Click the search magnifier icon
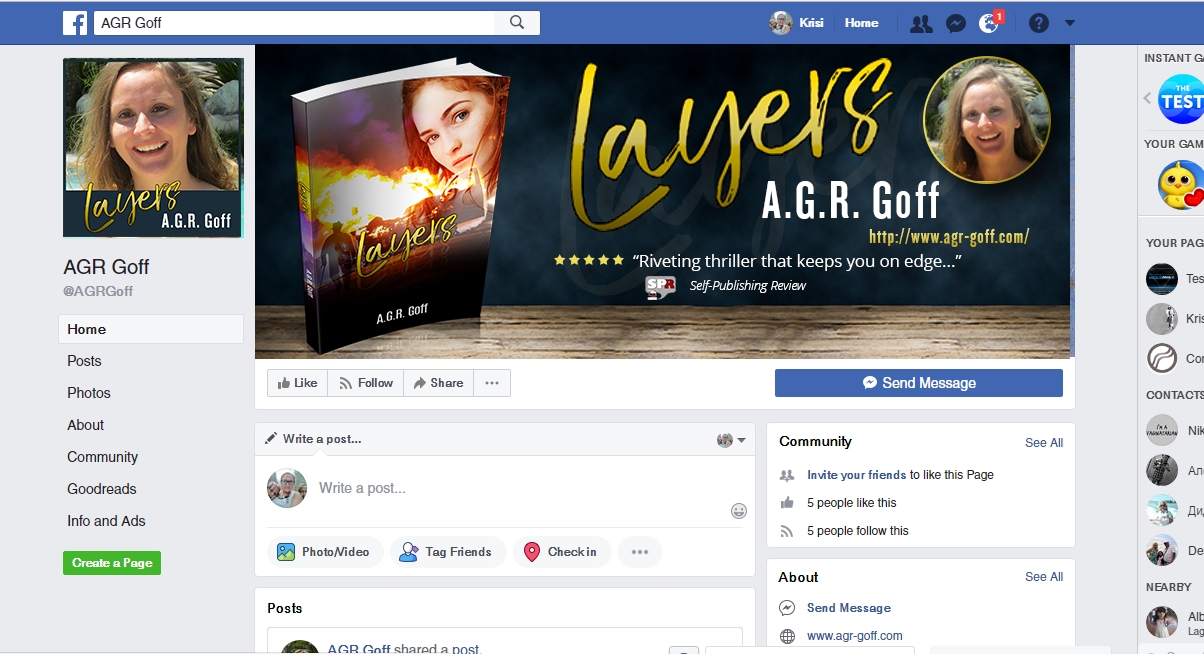Viewport: 1204px width, 654px height. tap(517, 22)
